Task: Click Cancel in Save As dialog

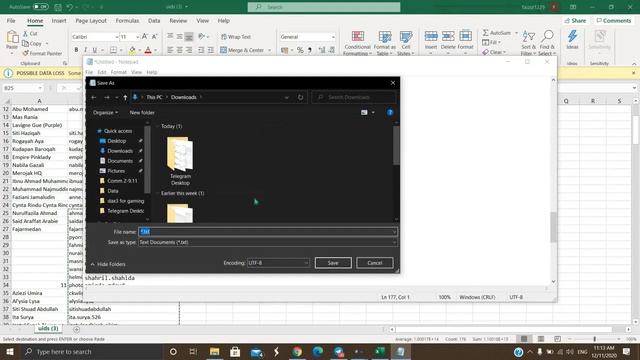Action: click(x=375, y=263)
